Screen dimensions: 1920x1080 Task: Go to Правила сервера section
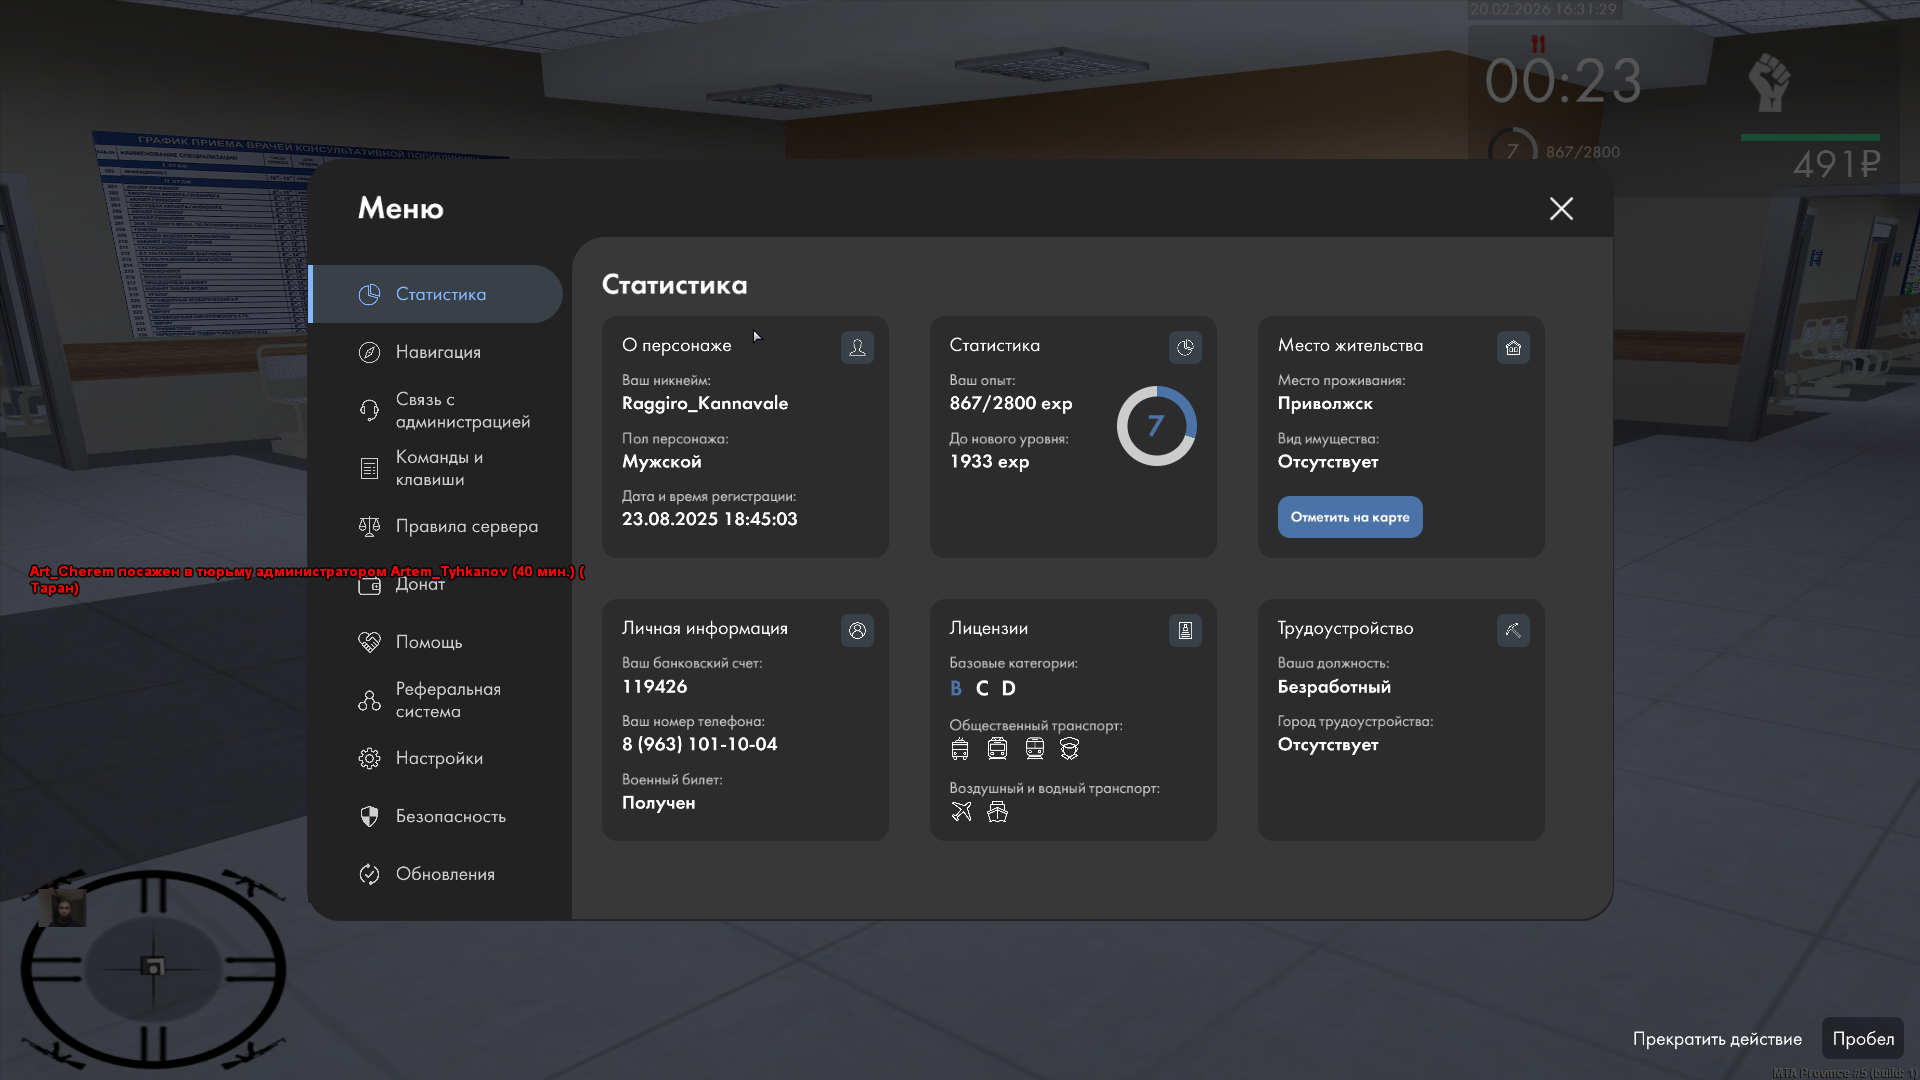pos(466,526)
